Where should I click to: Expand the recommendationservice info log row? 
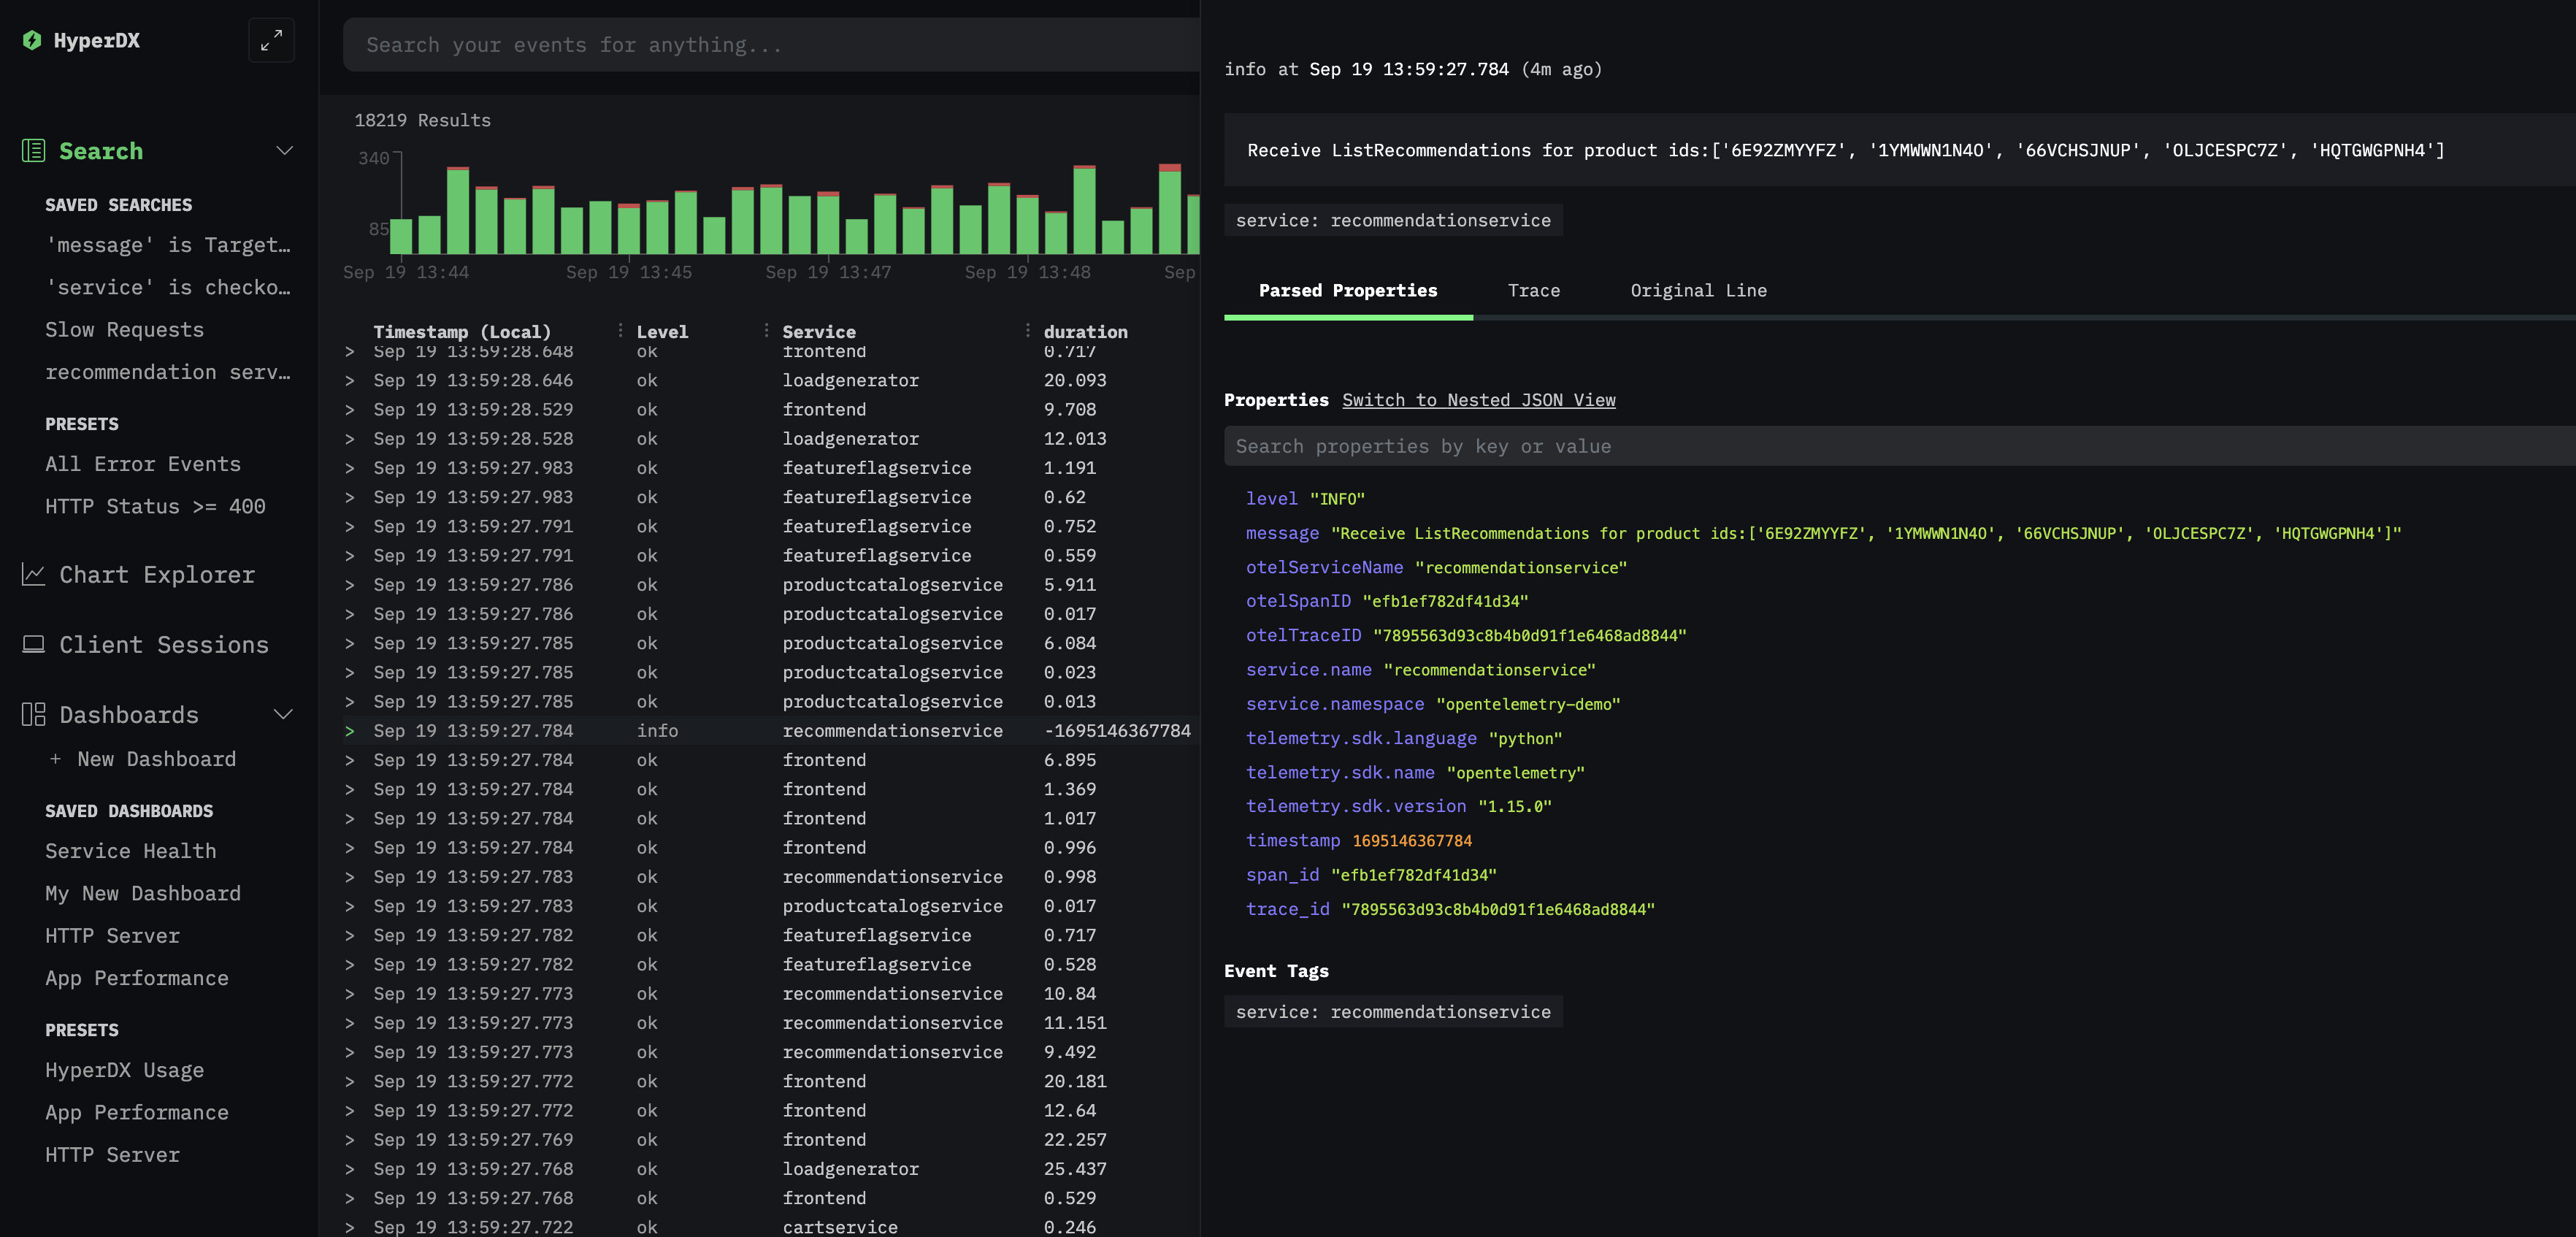point(350,730)
